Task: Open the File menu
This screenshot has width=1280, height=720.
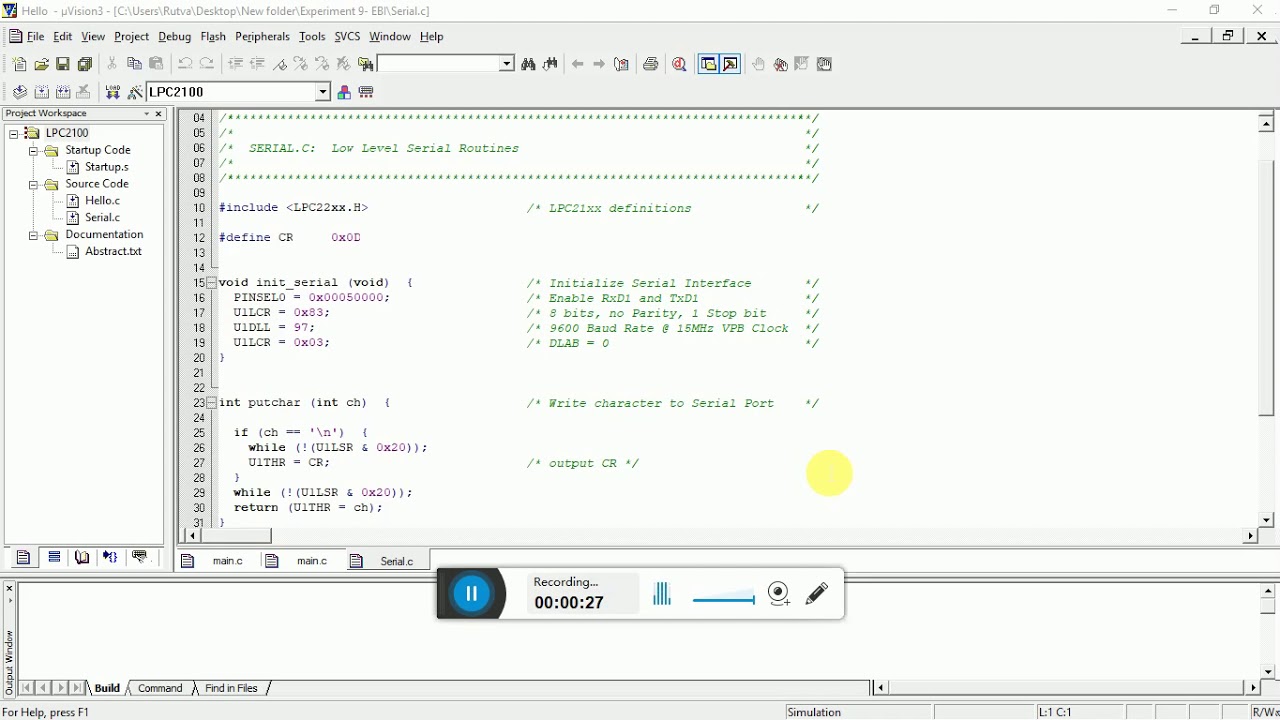Action: [x=35, y=37]
